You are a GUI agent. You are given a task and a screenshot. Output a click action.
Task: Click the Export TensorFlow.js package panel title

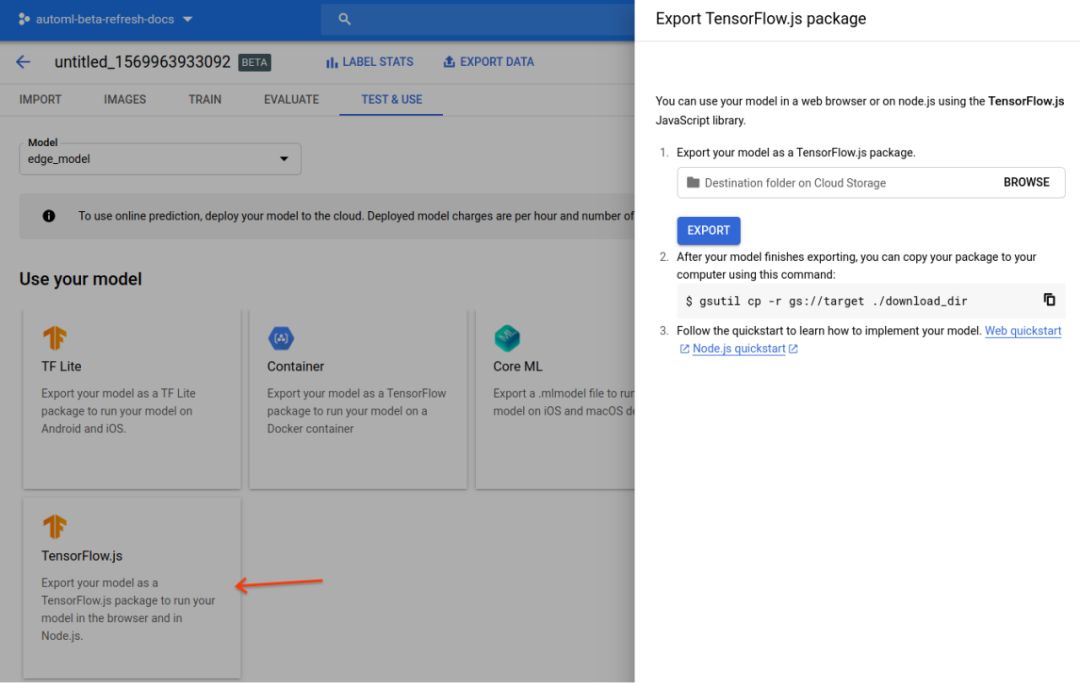(760, 19)
